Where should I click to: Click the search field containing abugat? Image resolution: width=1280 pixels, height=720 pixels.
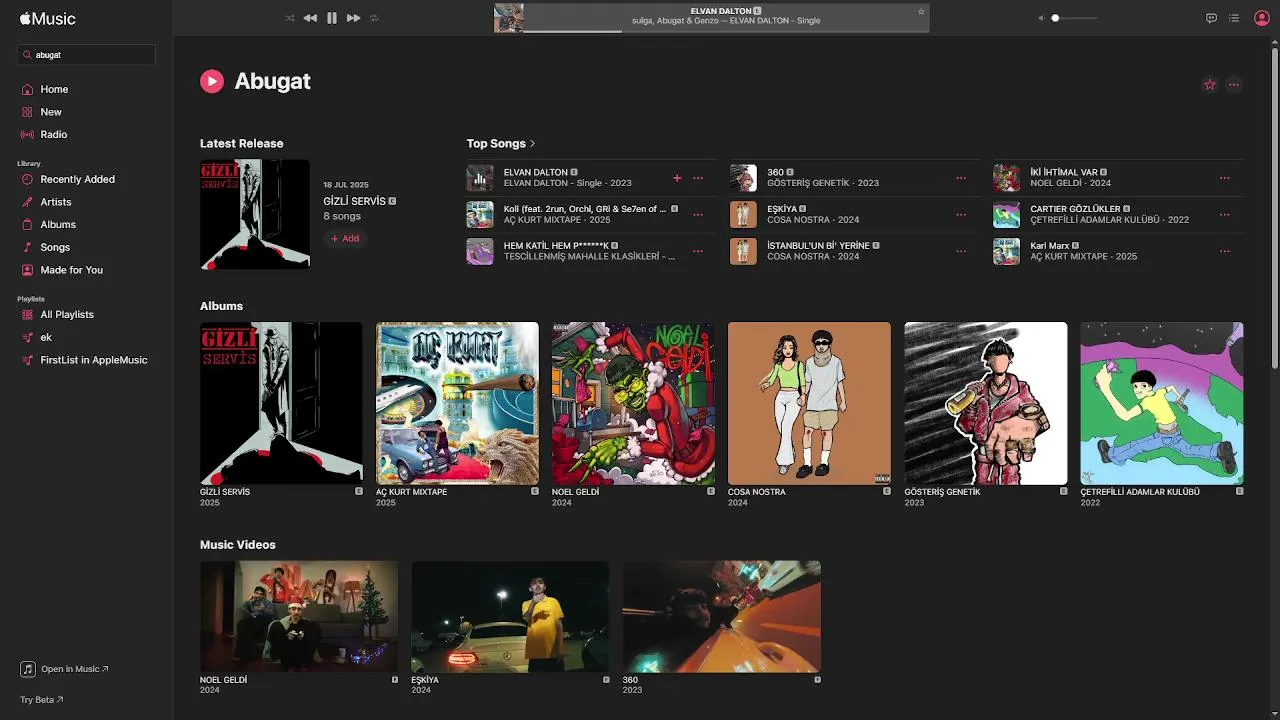tap(86, 55)
